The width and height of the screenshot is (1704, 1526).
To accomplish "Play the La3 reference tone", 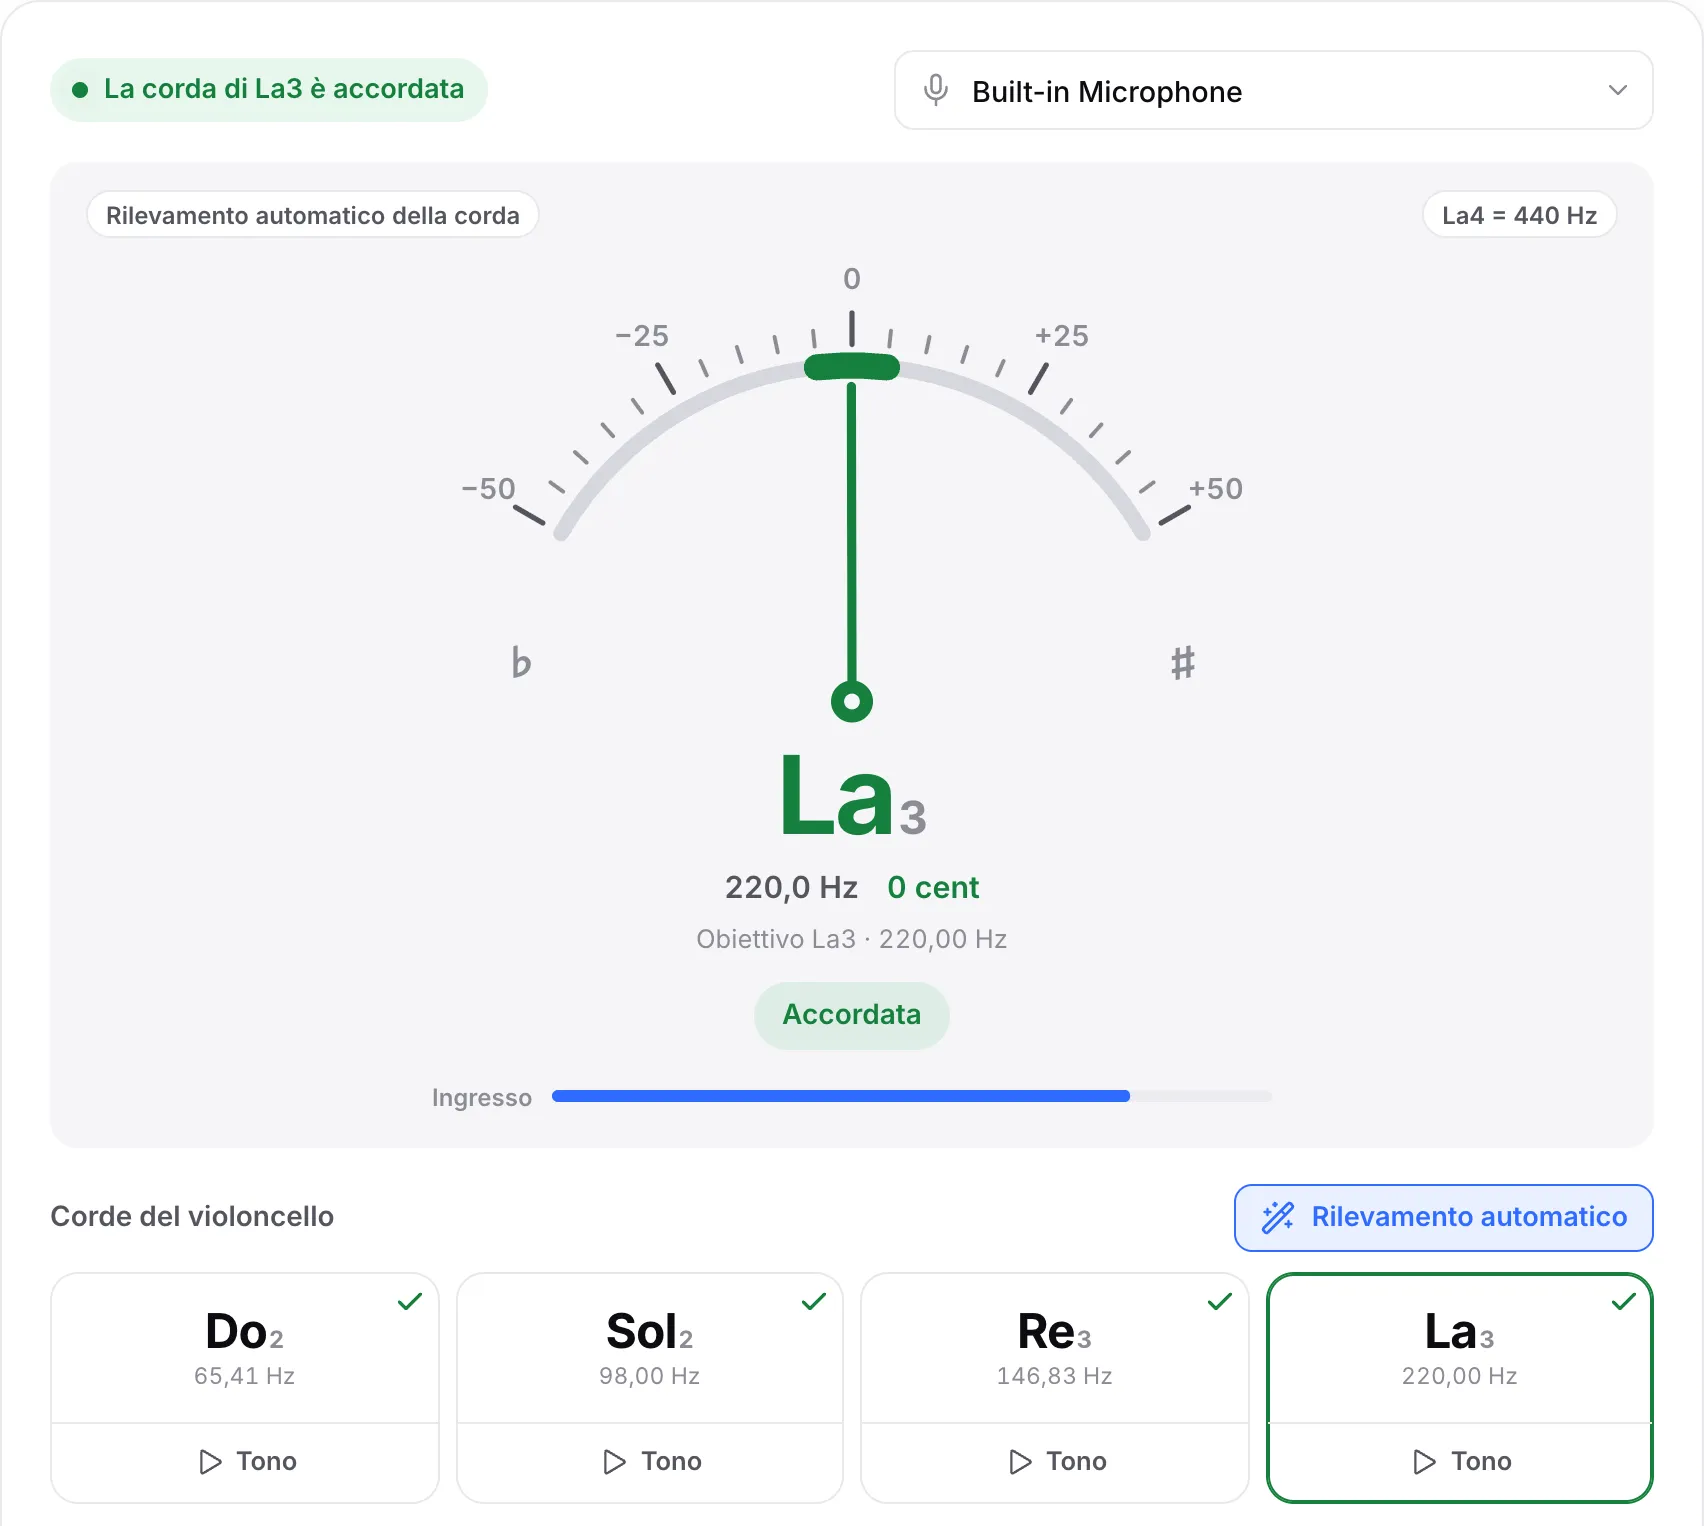I will [x=1460, y=1462].
